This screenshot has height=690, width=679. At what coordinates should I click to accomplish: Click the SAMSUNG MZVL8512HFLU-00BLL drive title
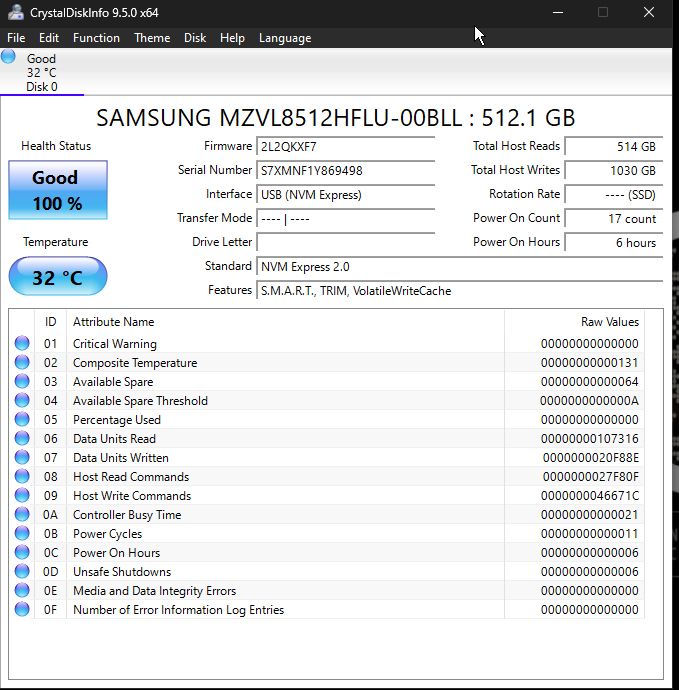click(x=336, y=118)
